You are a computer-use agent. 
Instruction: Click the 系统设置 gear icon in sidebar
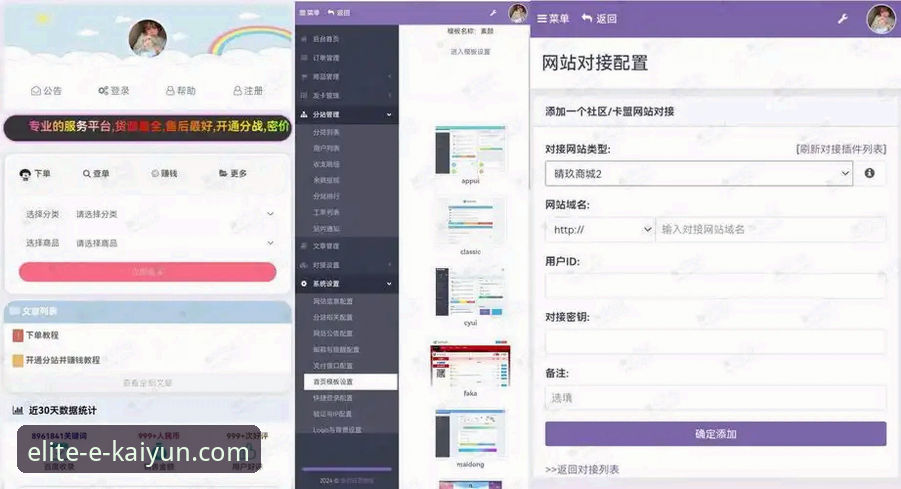(304, 284)
